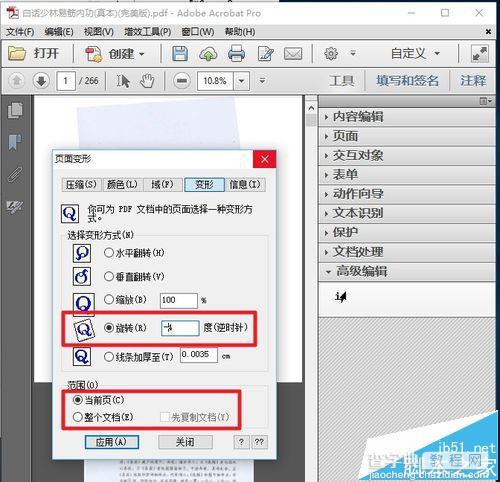Expand the 表单 panel section

tap(406, 175)
